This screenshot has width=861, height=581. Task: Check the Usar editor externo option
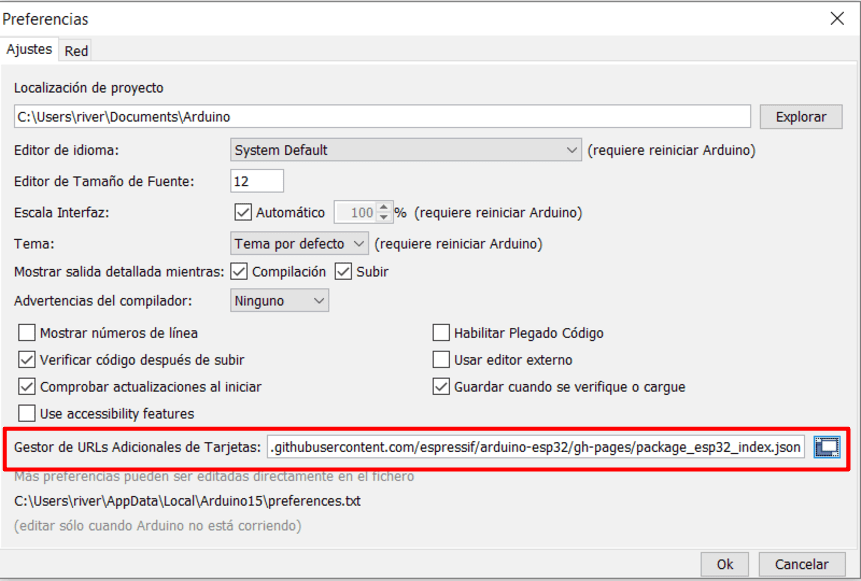(x=441, y=359)
